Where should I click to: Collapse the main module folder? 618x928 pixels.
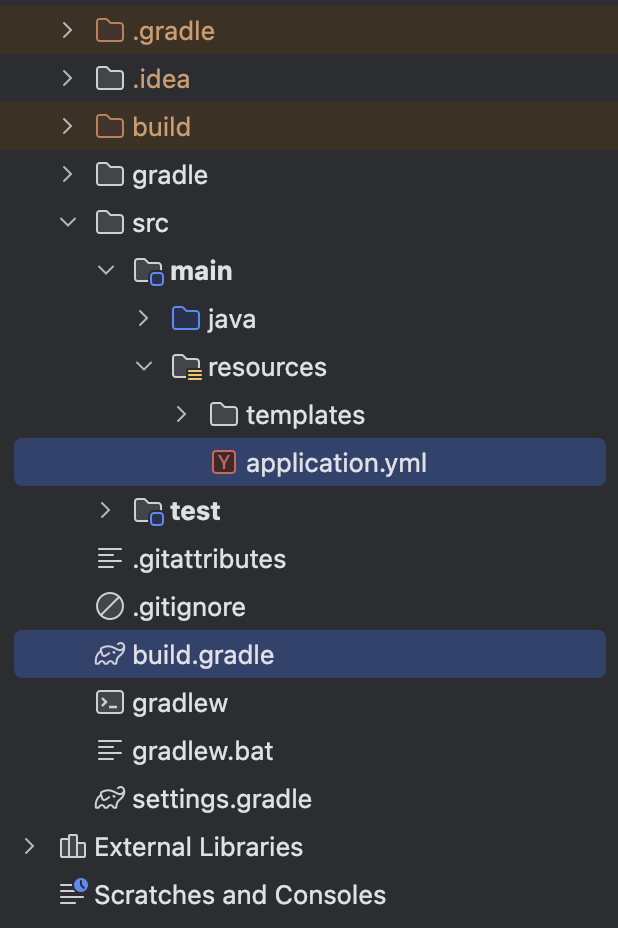point(105,271)
